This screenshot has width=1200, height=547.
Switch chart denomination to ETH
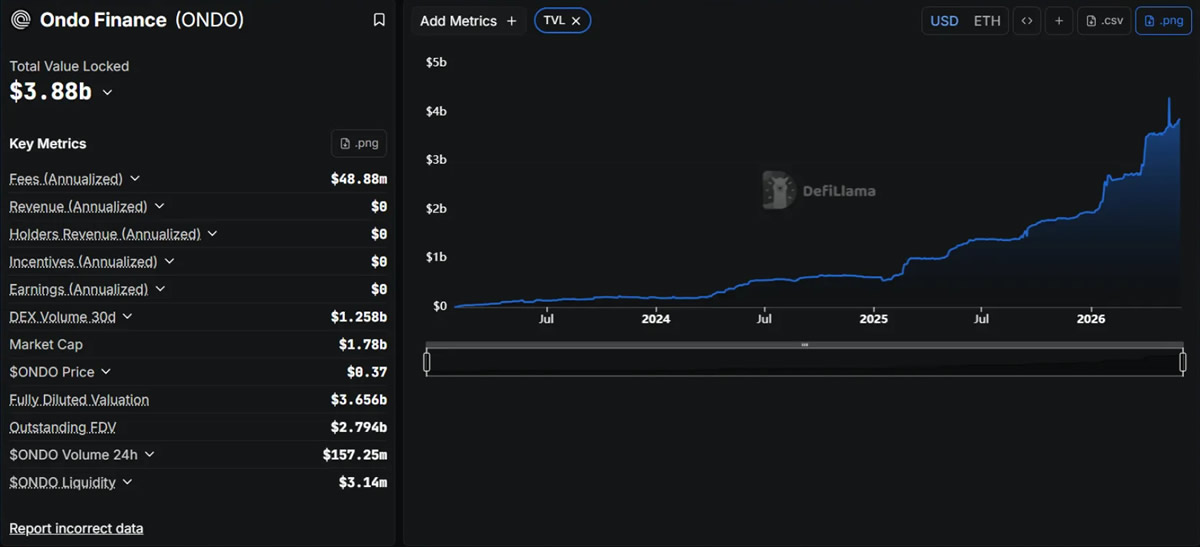[x=987, y=21]
